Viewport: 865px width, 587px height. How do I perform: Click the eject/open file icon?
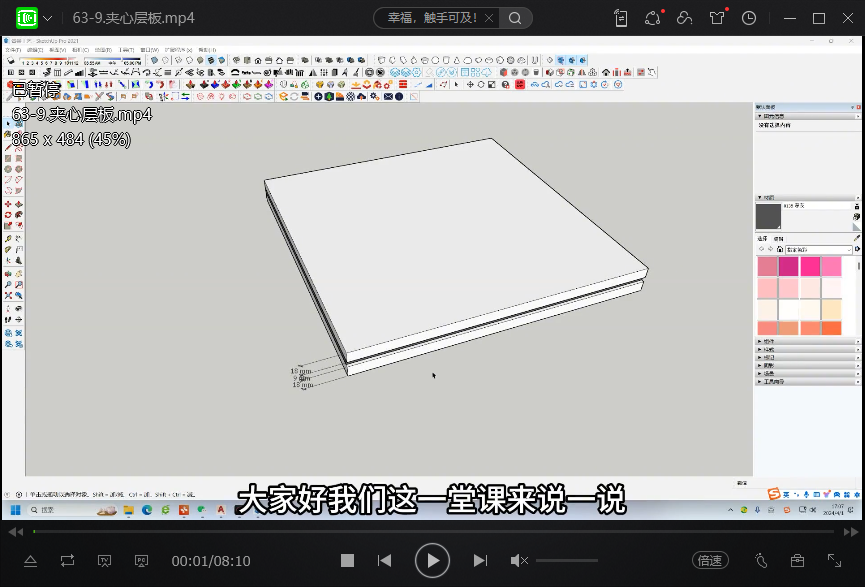coord(30,561)
